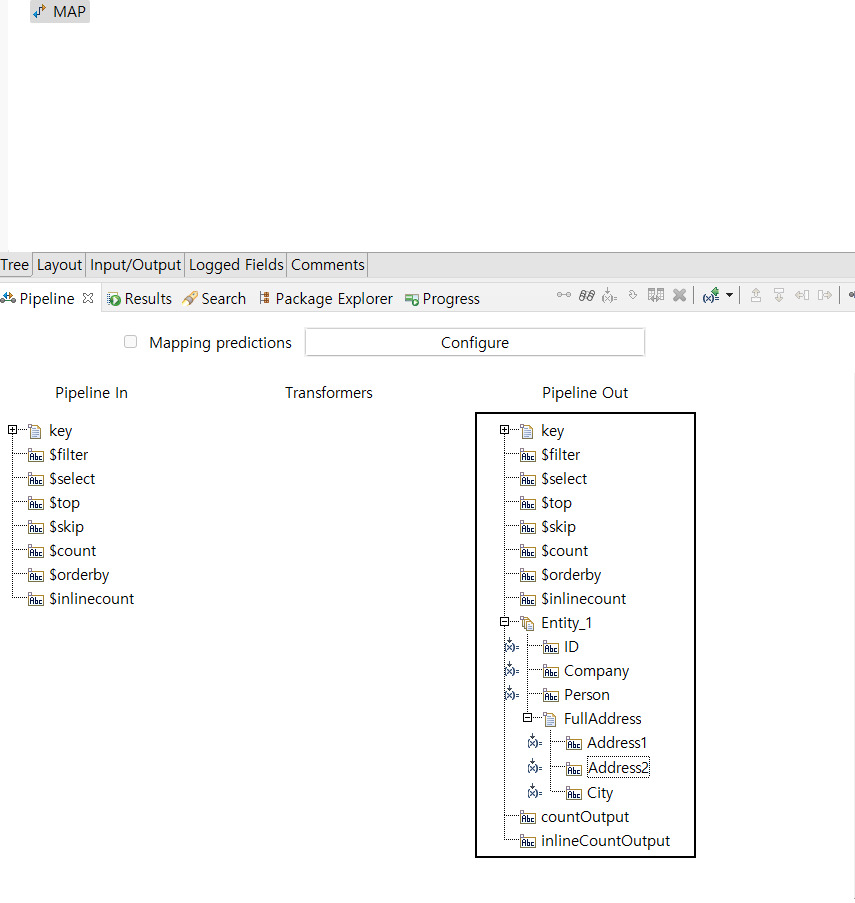Enable the Mapping predictions checkbox
Screen dimensions: 855x903
pyautogui.click(x=130, y=342)
